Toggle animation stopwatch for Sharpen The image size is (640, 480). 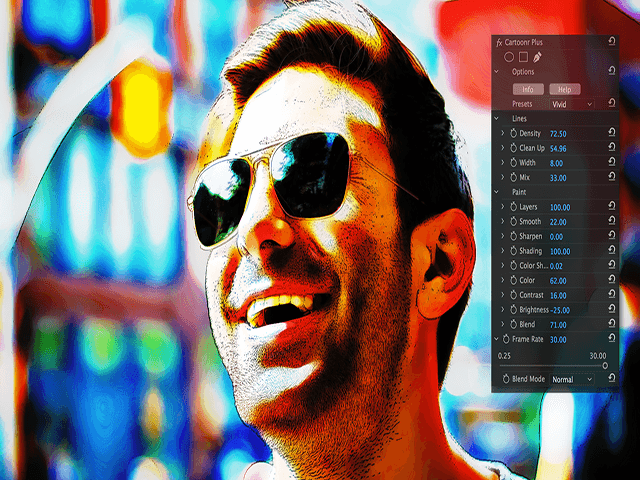(513, 236)
